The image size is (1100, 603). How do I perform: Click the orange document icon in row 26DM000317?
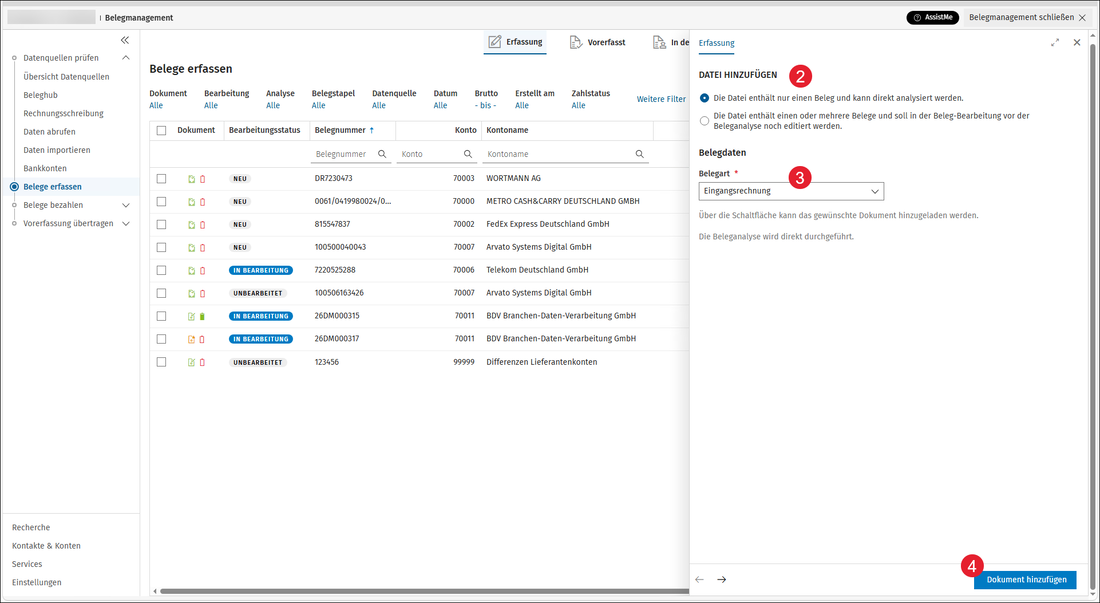click(192, 339)
